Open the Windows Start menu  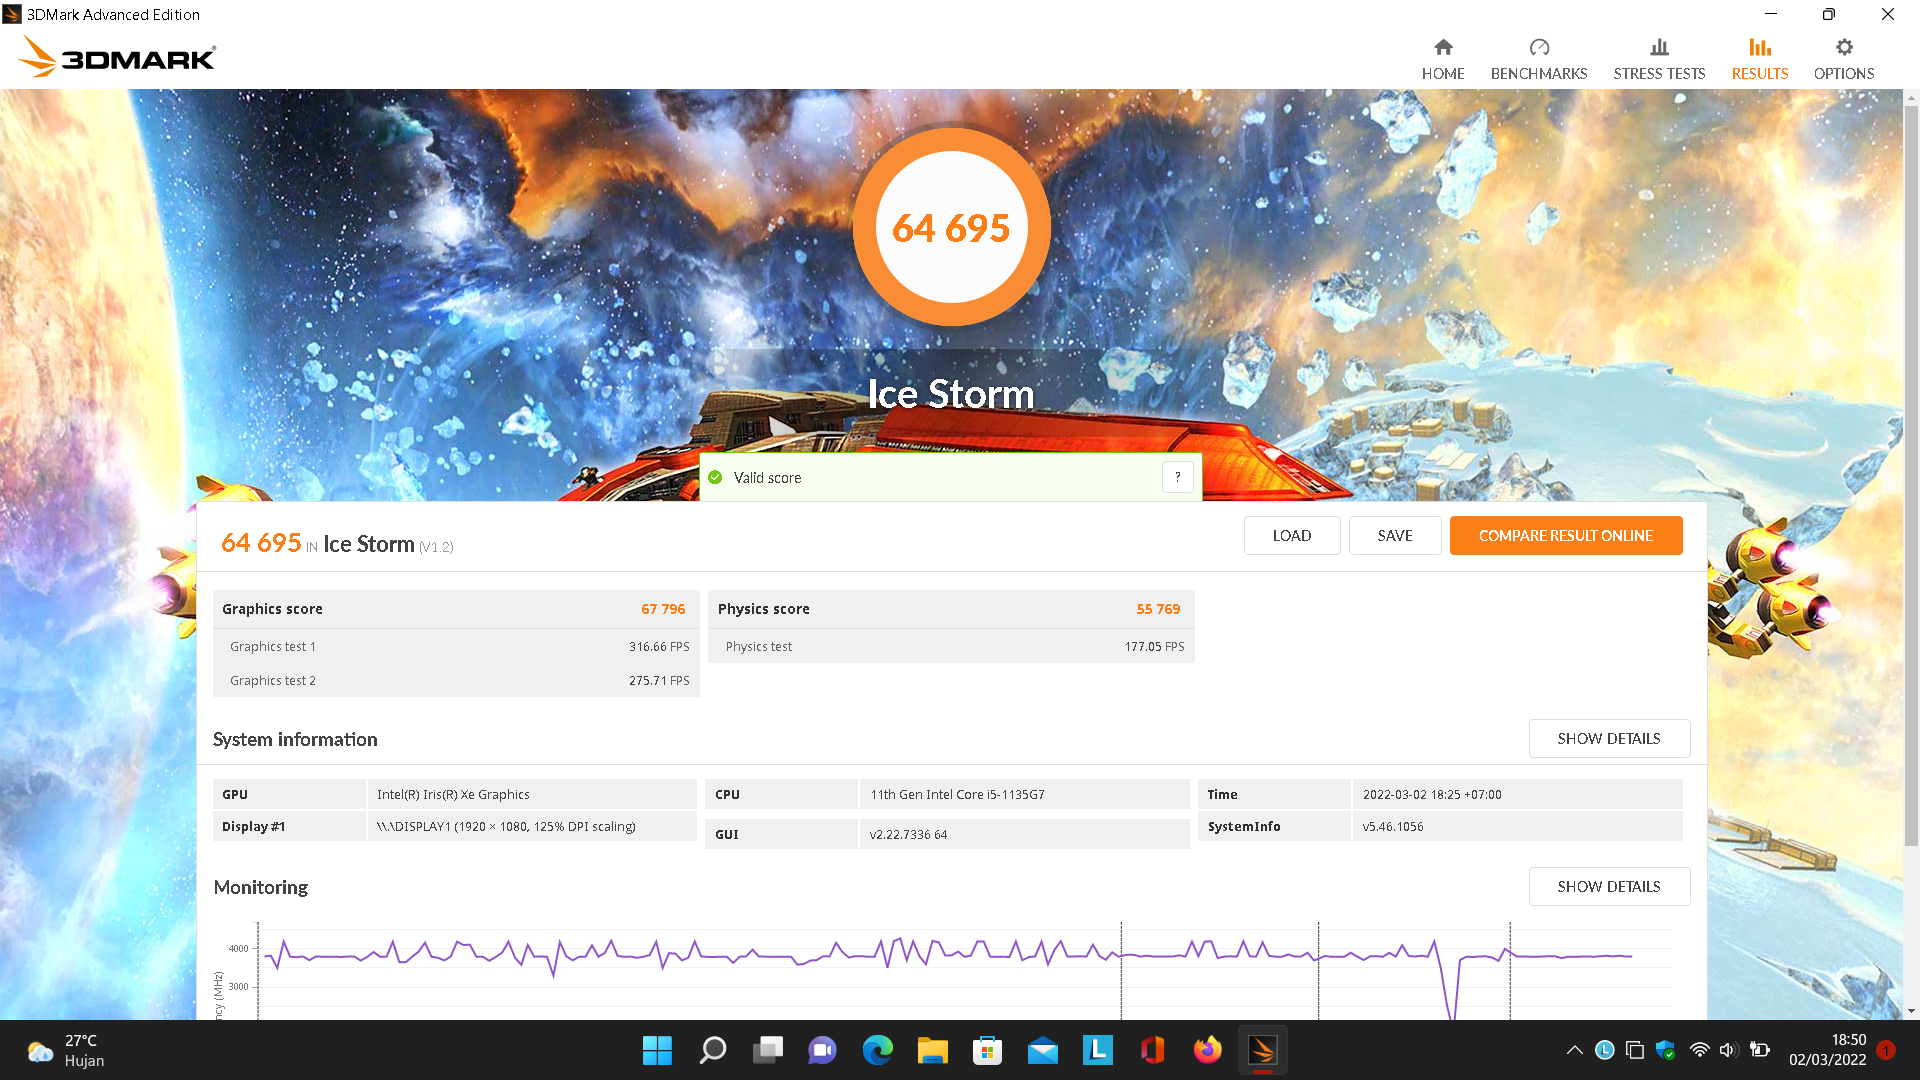coord(657,1050)
